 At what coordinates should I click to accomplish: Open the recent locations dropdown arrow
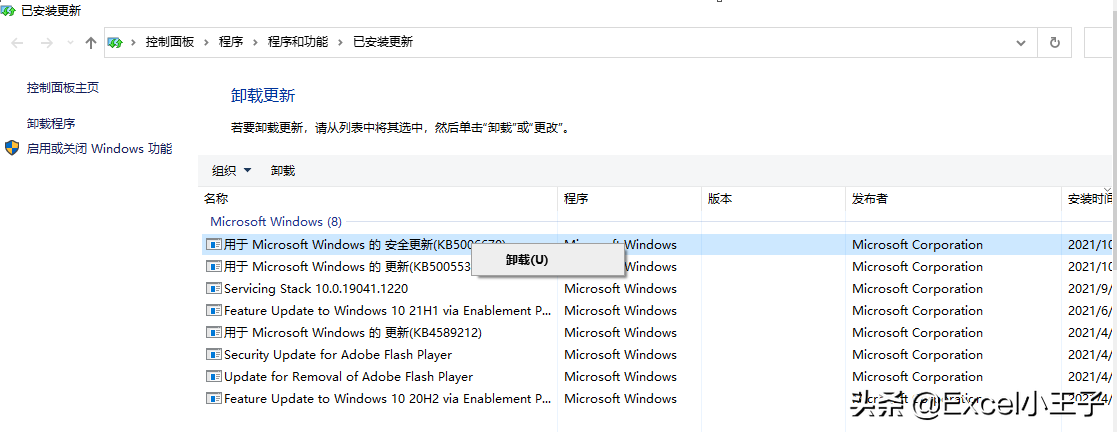pyautogui.click(x=70, y=43)
